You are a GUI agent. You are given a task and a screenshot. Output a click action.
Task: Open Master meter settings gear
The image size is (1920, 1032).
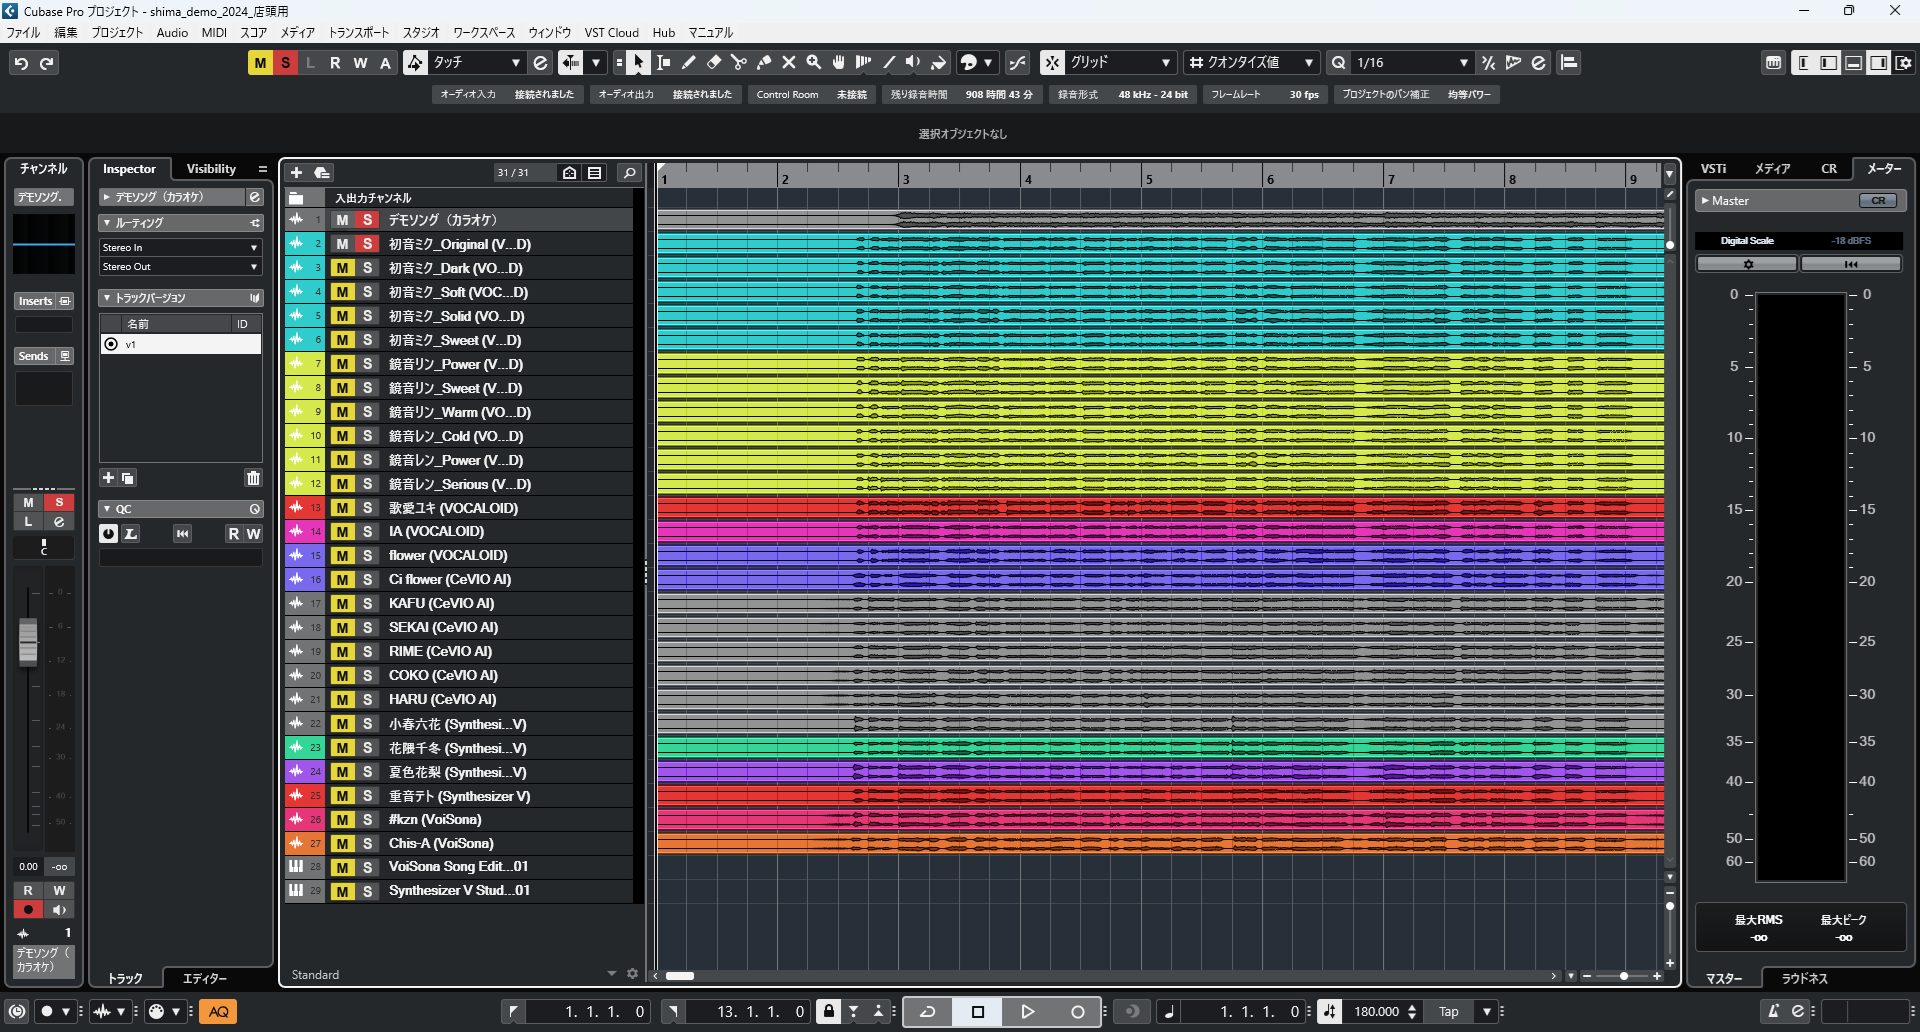(1747, 264)
